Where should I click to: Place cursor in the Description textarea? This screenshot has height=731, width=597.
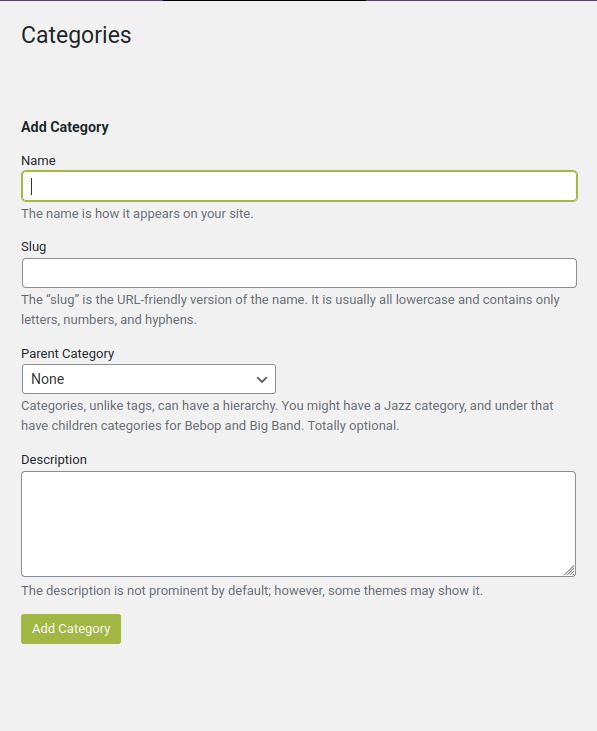point(298,524)
